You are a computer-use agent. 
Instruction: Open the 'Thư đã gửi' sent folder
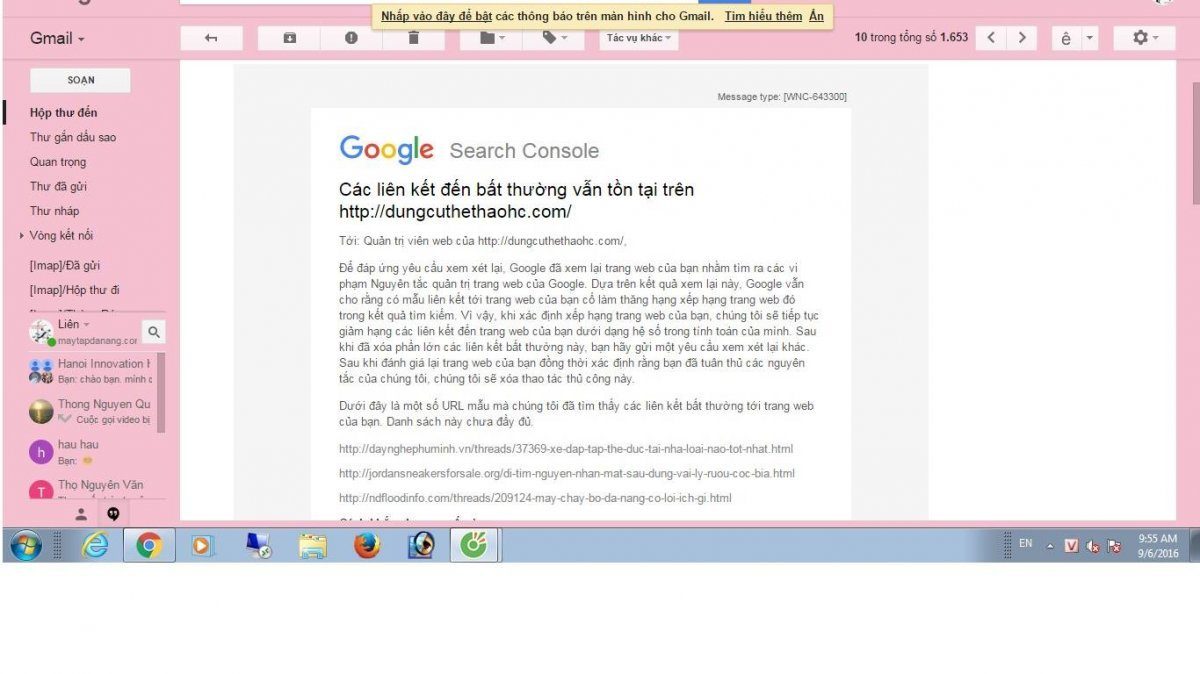[58, 186]
